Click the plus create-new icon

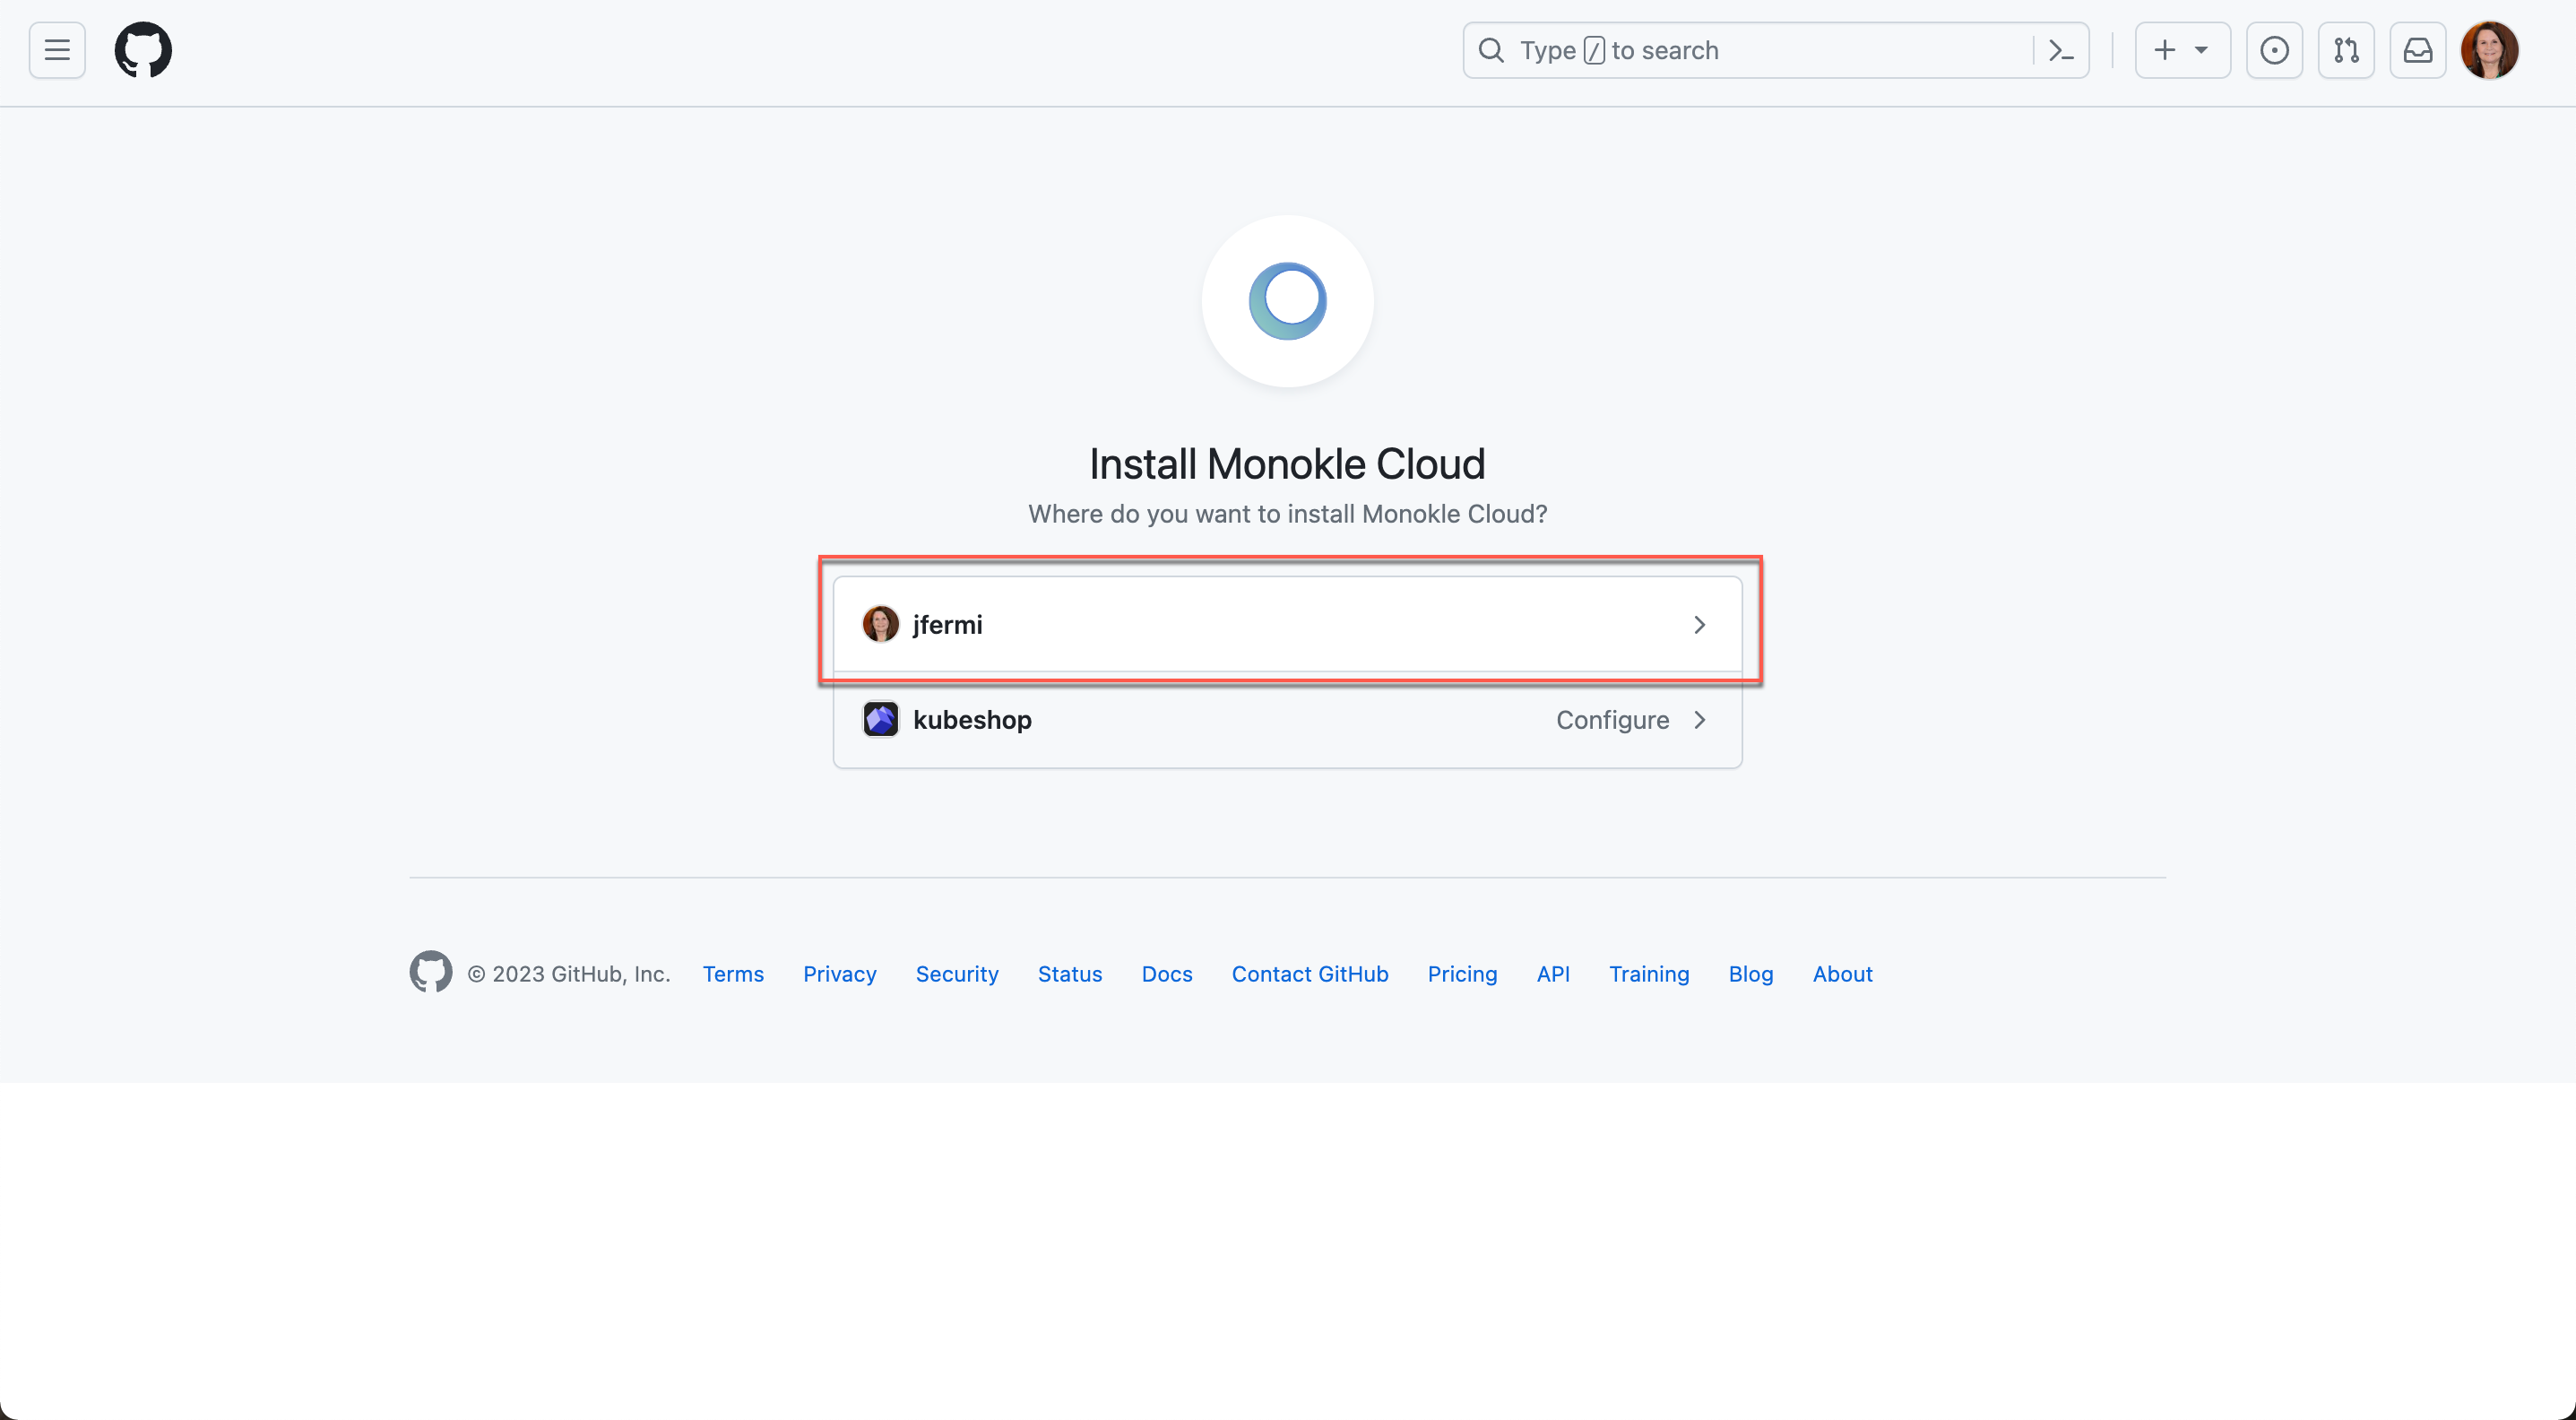[x=2164, y=50]
